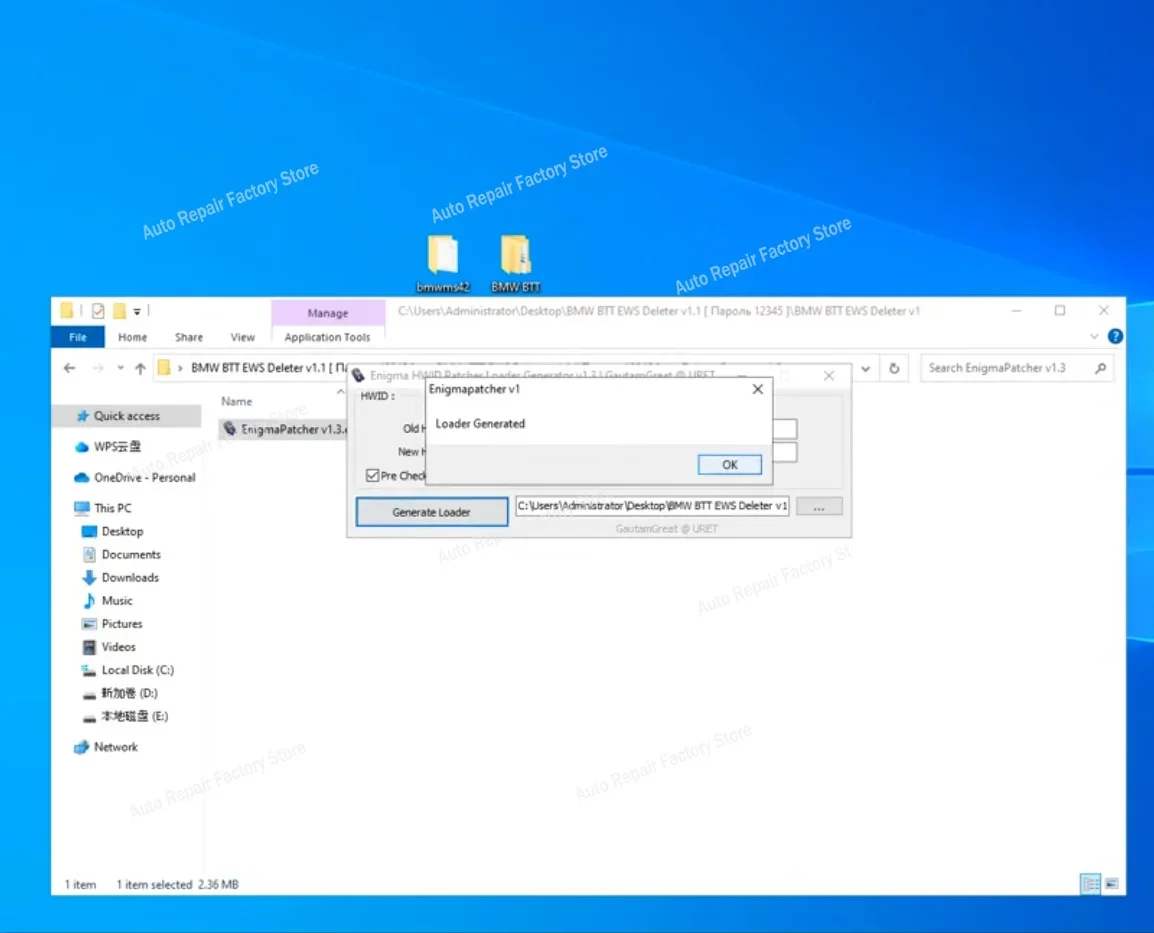Click BMW BTT EWS Deleter breadcrumb
Viewport: 1154px width, 933px height.
pyautogui.click(x=269, y=368)
